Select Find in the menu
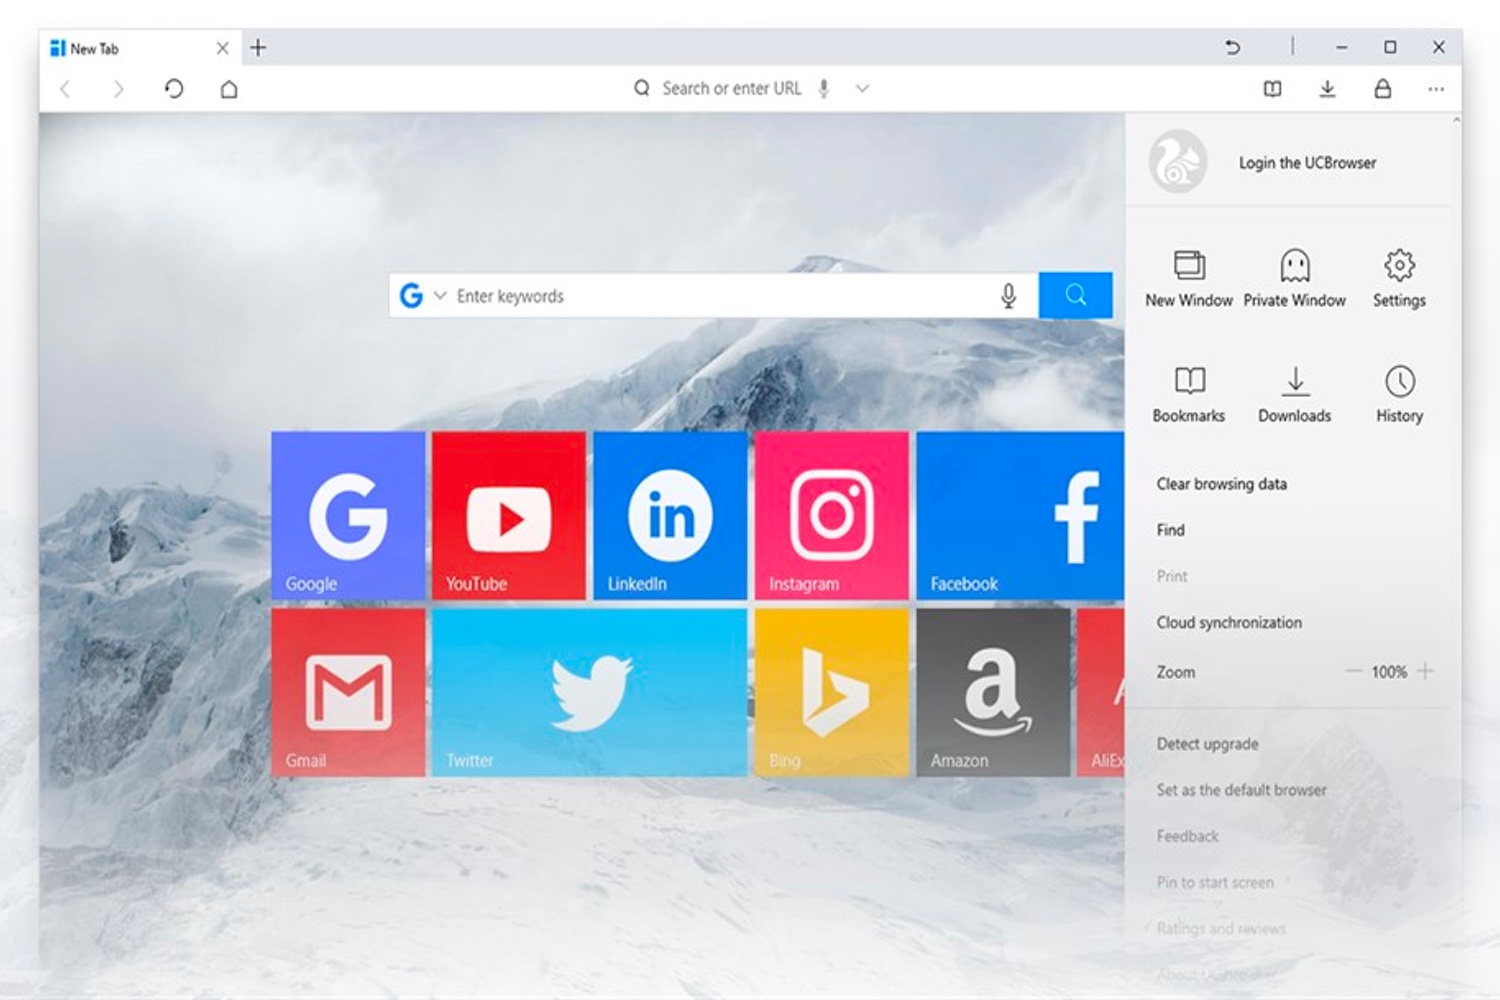The width and height of the screenshot is (1500, 1000). (1170, 530)
